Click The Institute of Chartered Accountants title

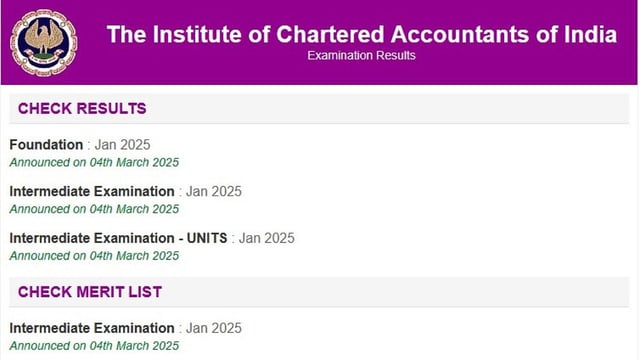point(362,34)
